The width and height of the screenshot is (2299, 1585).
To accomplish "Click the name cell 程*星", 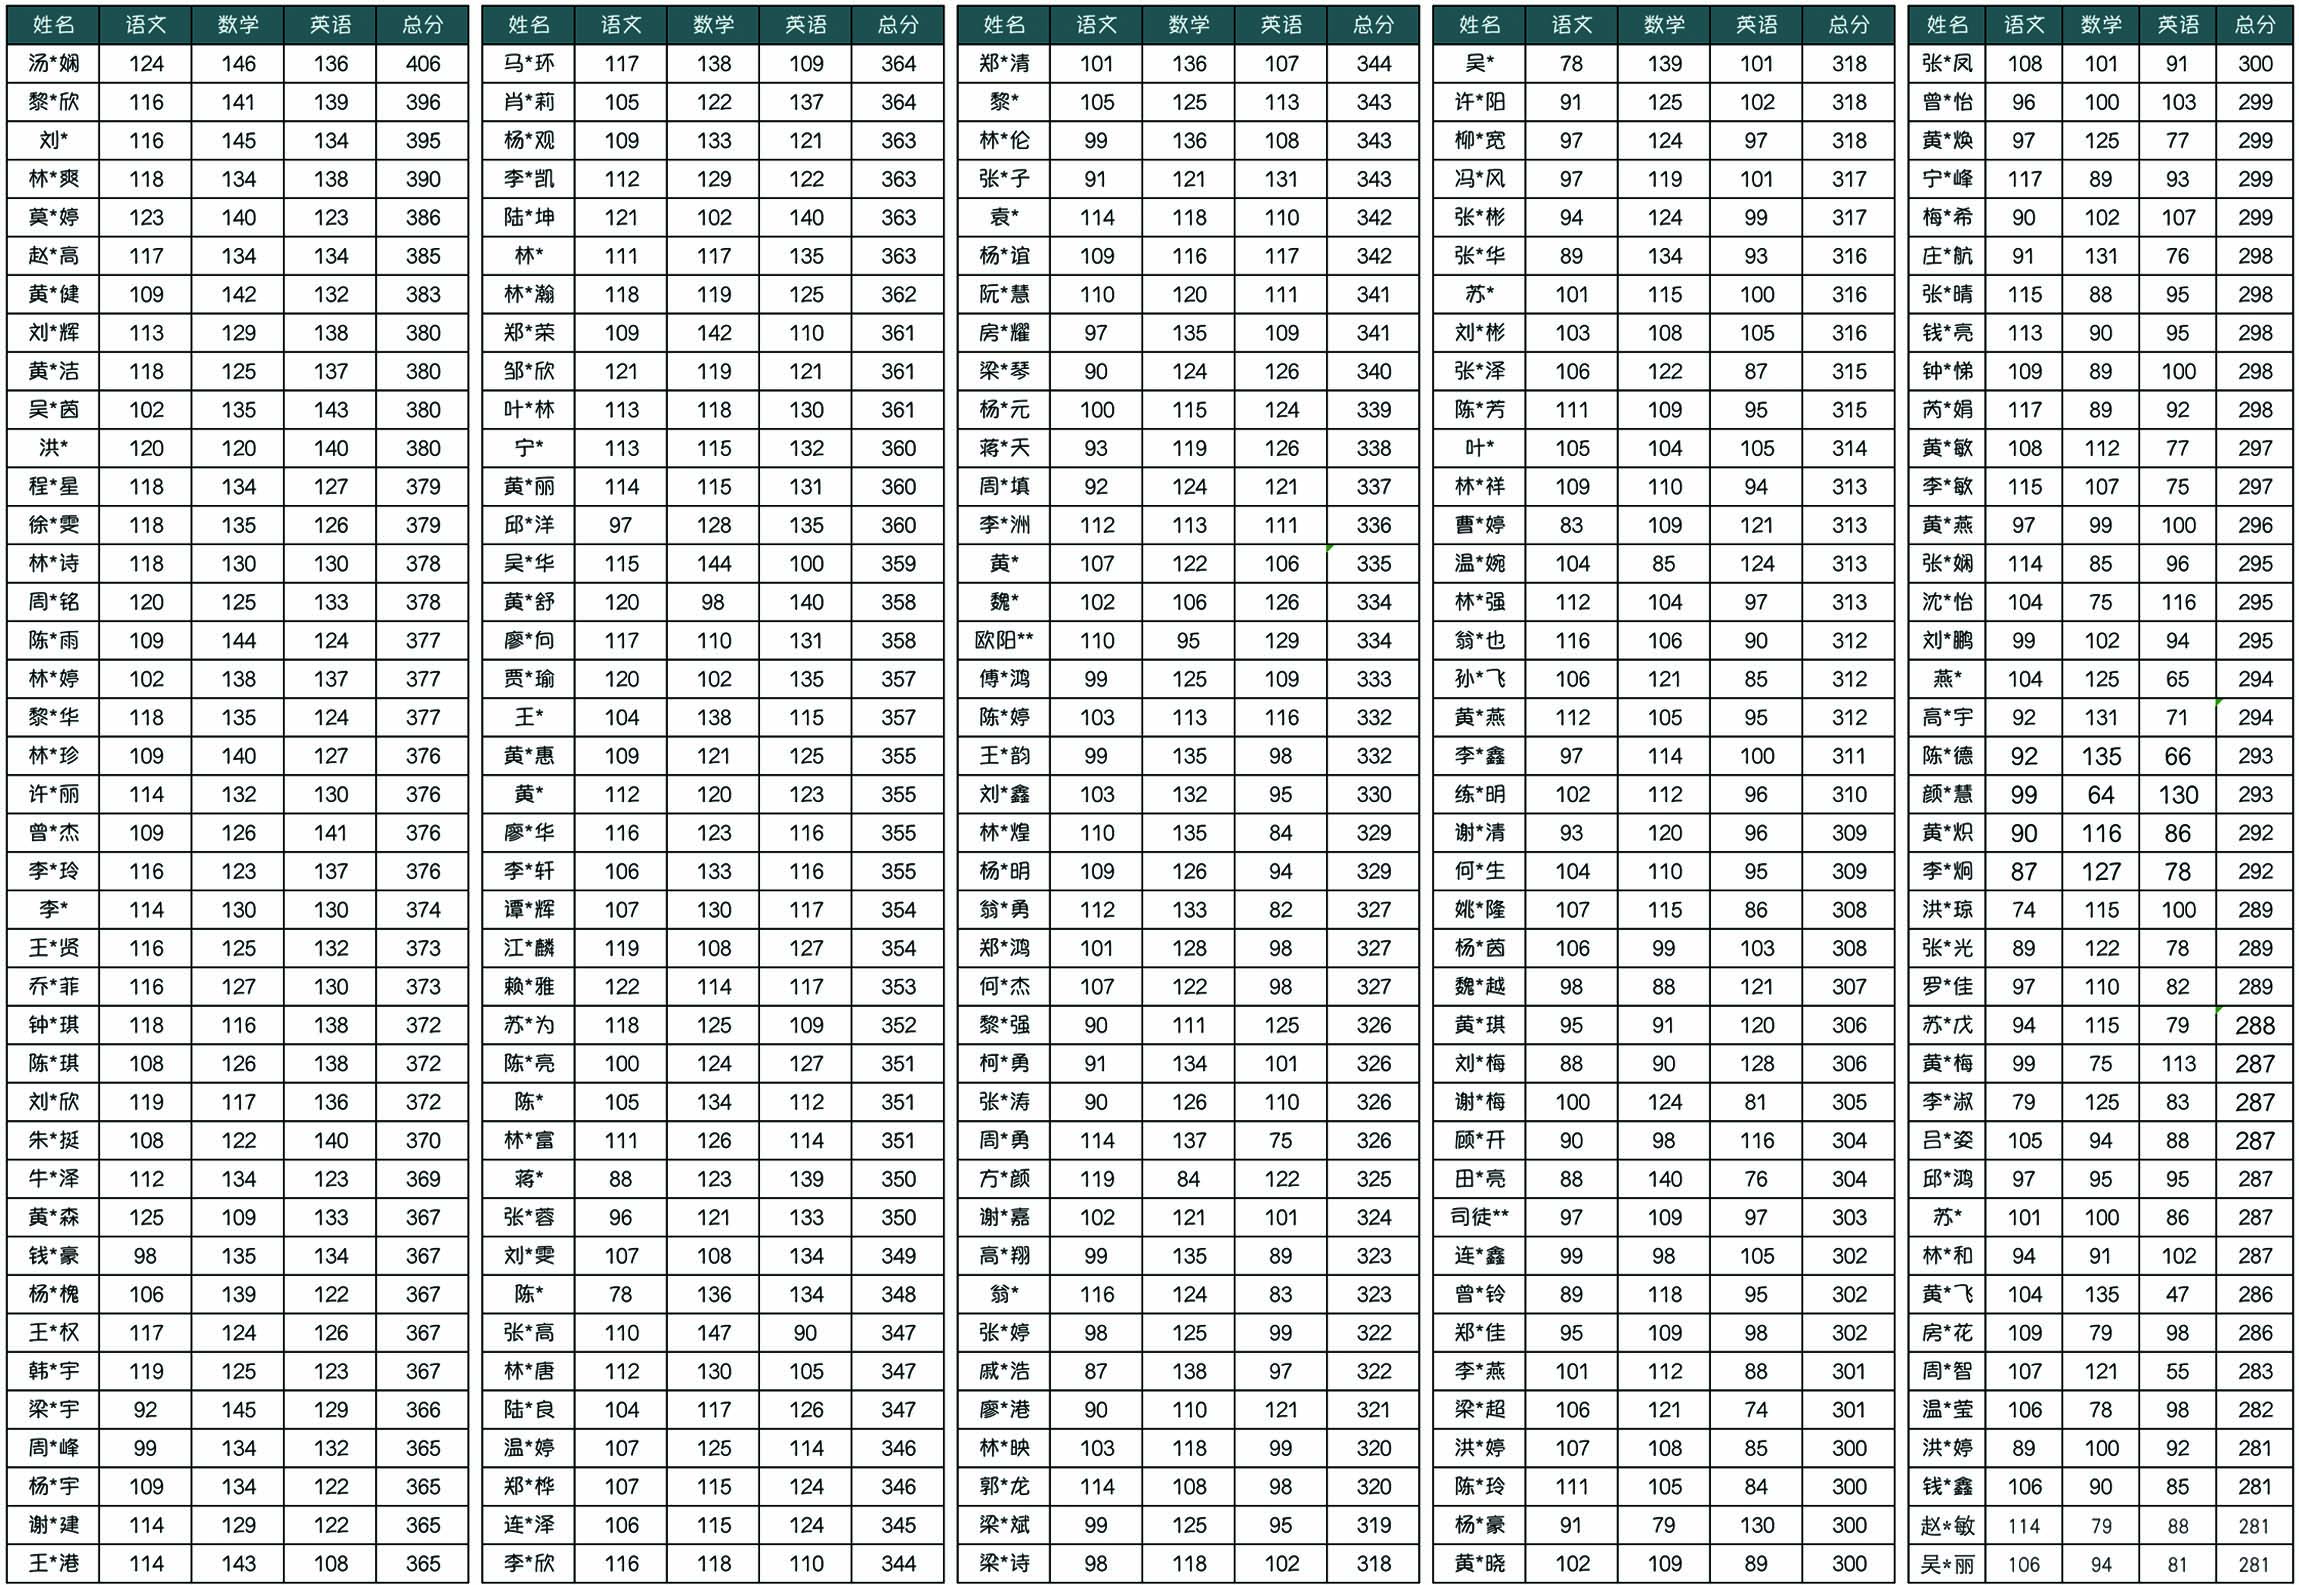I will pos(53,487).
